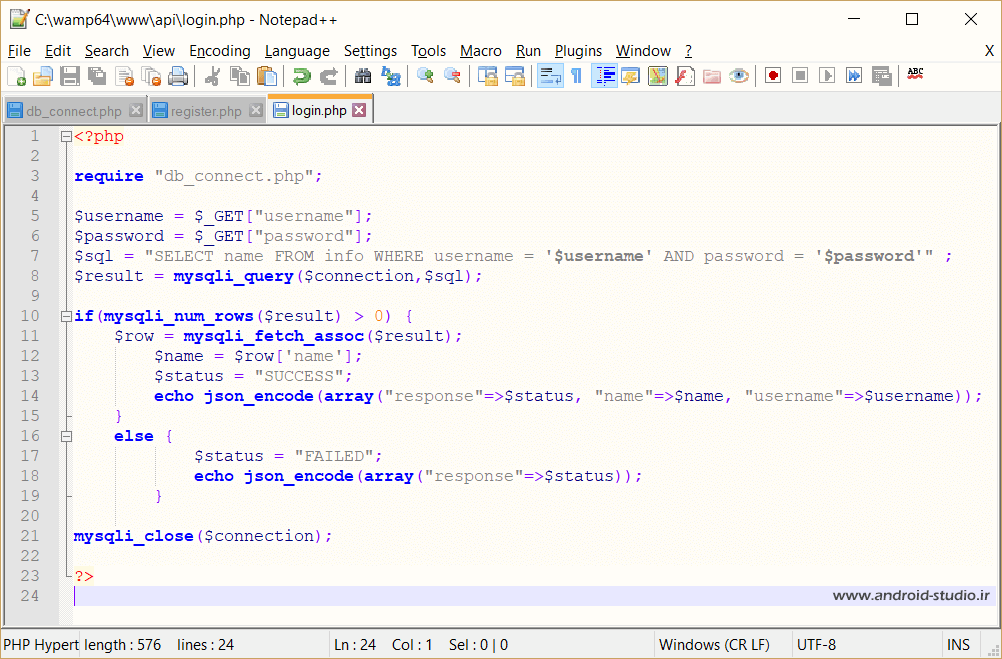Open the Edit menu
The height and width of the screenshot is (659, 1002).
point(58,51)
